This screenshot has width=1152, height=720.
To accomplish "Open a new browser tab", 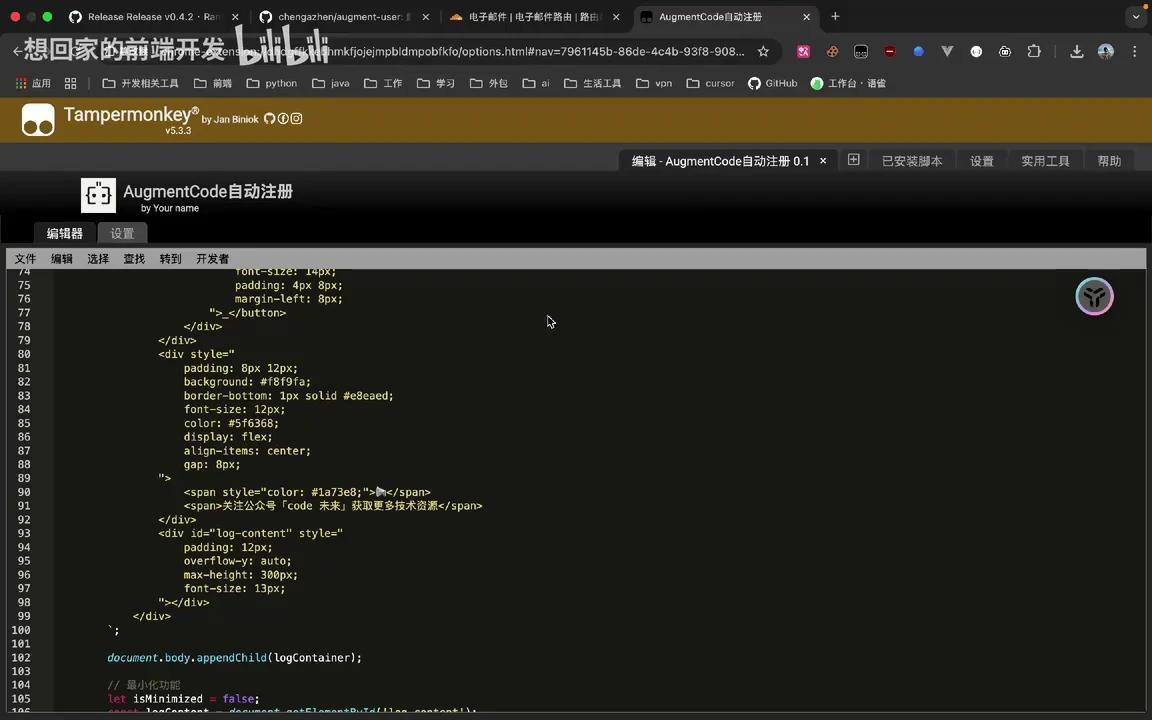I will (835, 16).
